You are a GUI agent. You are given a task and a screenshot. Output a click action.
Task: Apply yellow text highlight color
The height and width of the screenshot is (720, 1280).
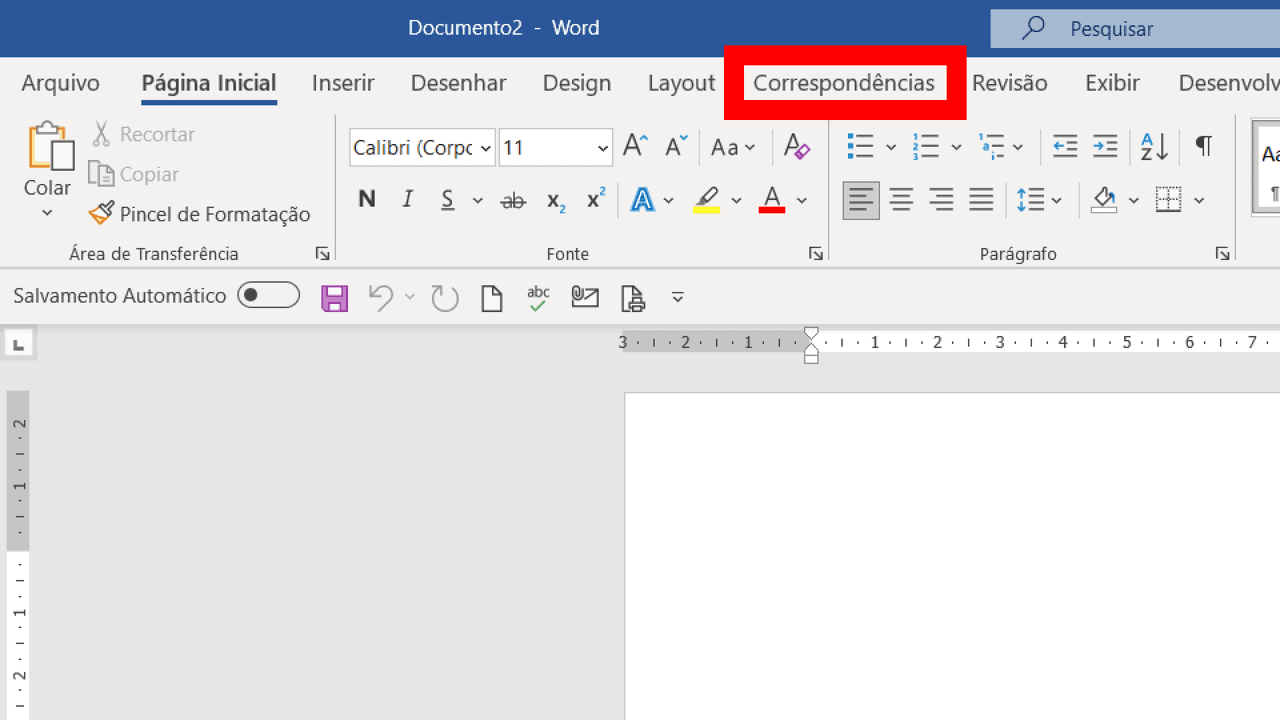pos(706,200)
